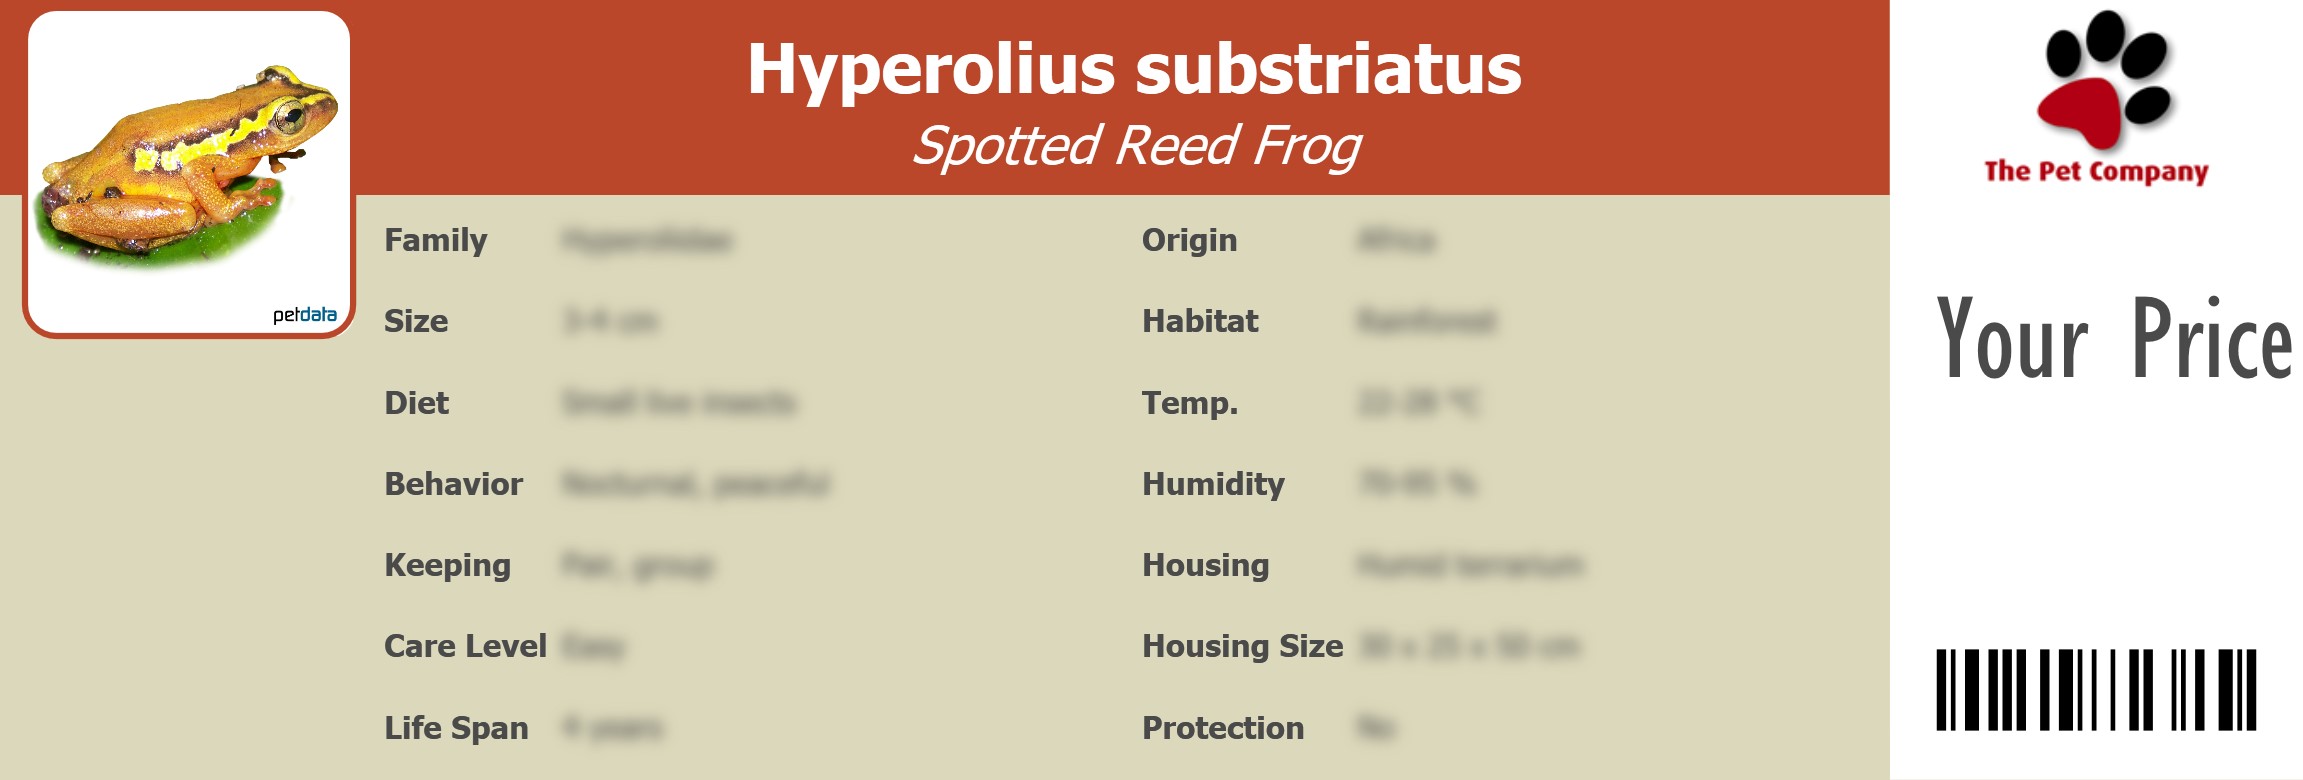Click the Life Span label
2303x780 pixels.
(x=456, y=728)
